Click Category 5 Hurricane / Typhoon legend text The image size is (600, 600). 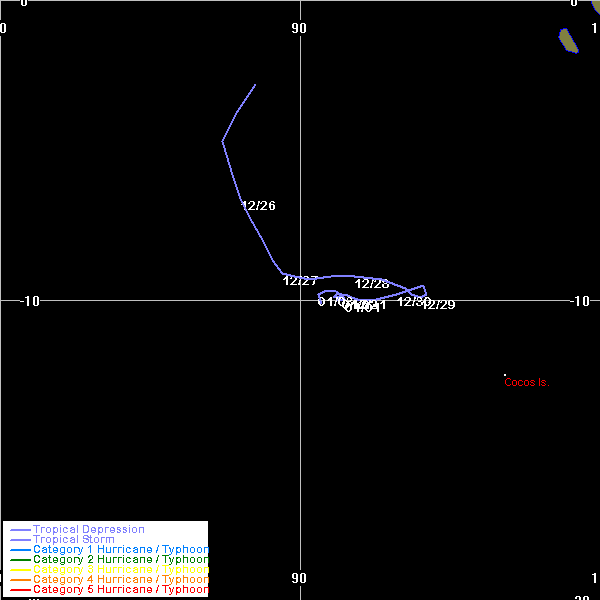click(120, 590)
